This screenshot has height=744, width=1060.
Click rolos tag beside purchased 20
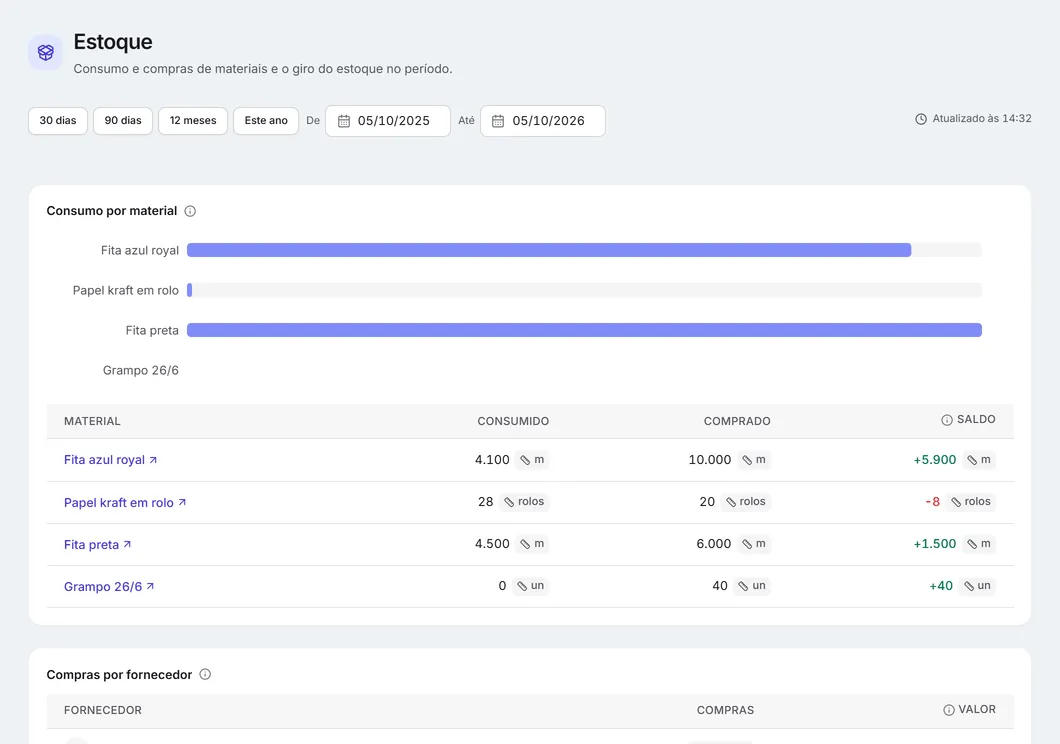point(746,501)
